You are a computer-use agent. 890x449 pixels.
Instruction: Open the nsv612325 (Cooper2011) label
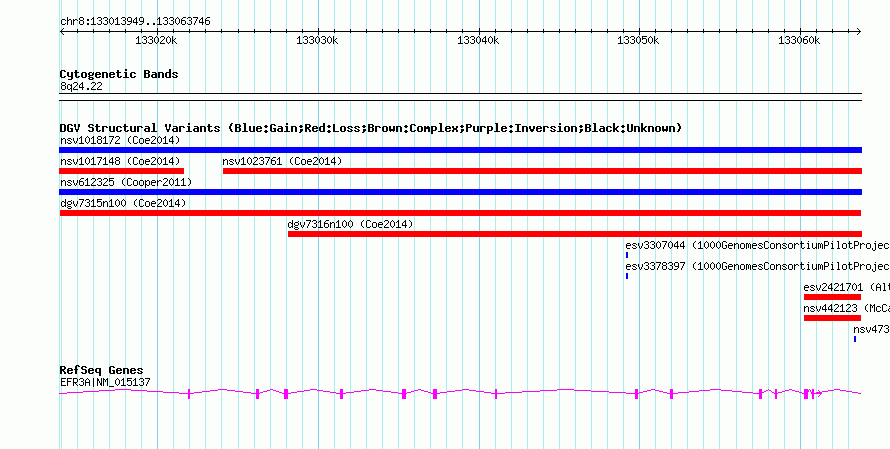click(126, 182)
